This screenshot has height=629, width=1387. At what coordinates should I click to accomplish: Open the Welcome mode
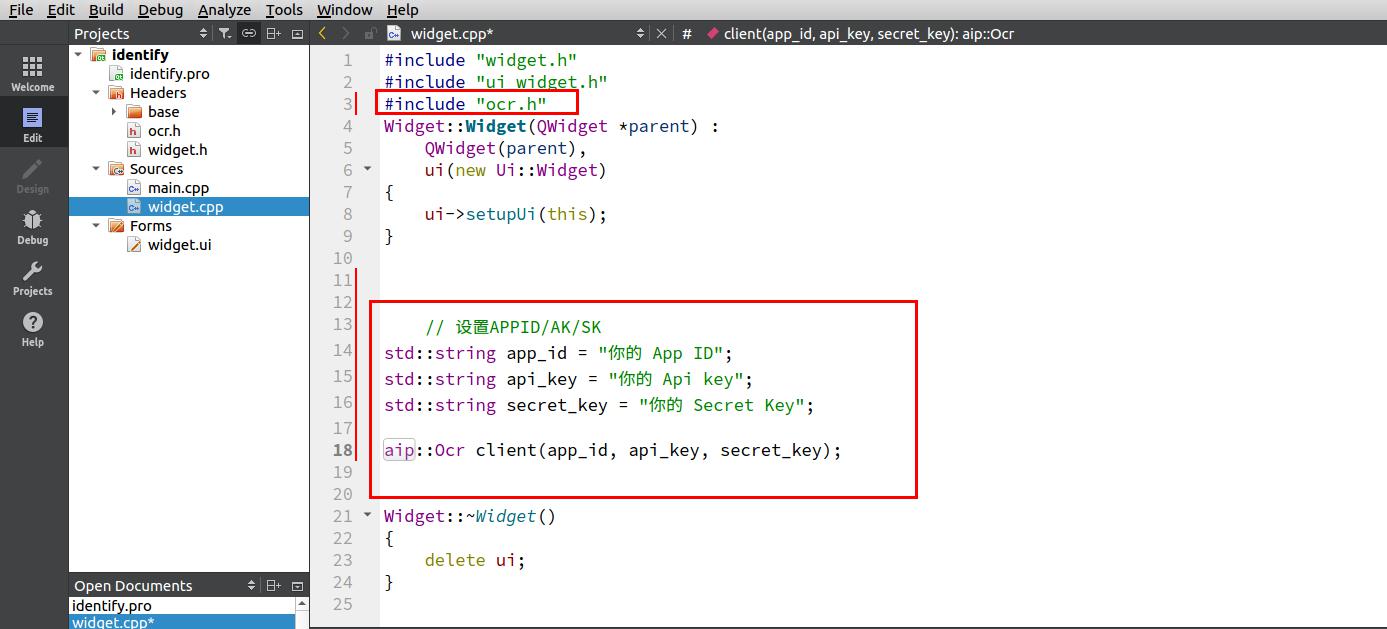click(x=33, y=73)
